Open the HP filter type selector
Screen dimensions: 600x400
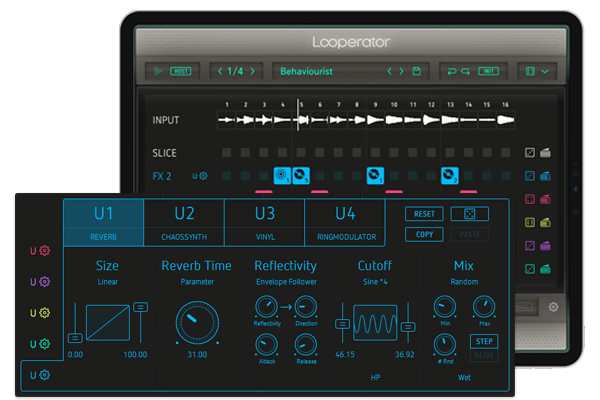coord(375,377)
